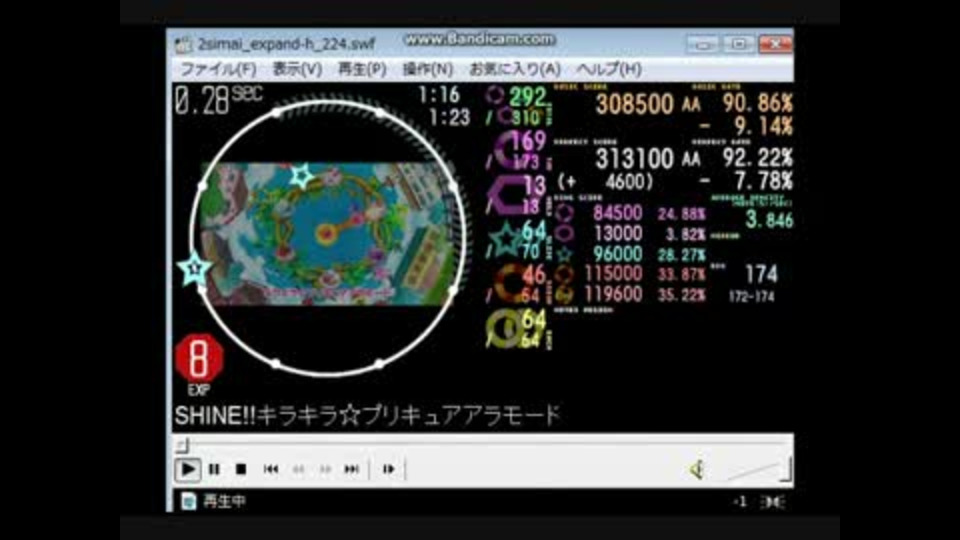
Task: Pause the playback
Action: (x=214, y=470)
